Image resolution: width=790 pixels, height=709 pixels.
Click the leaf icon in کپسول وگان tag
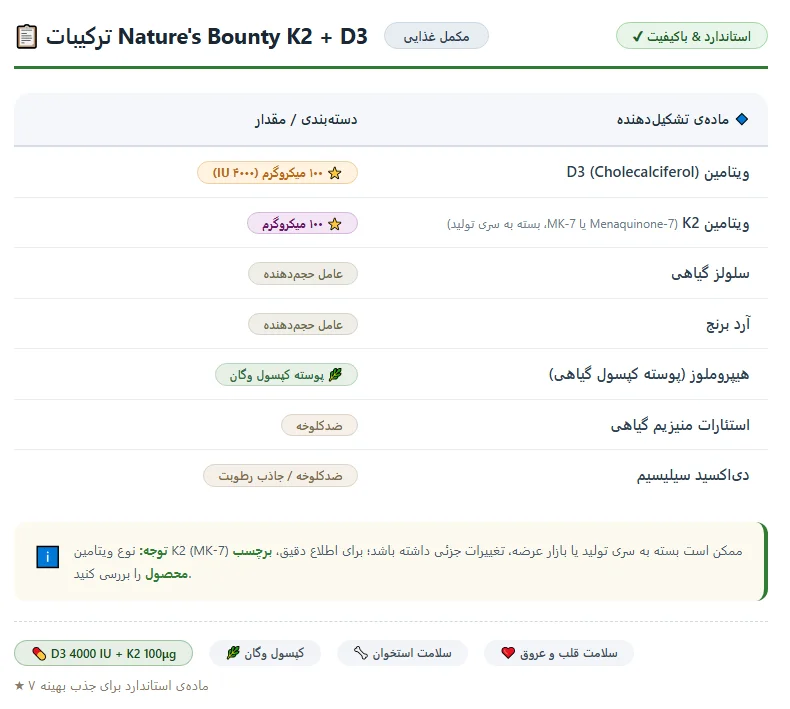[x=233, y=653]
